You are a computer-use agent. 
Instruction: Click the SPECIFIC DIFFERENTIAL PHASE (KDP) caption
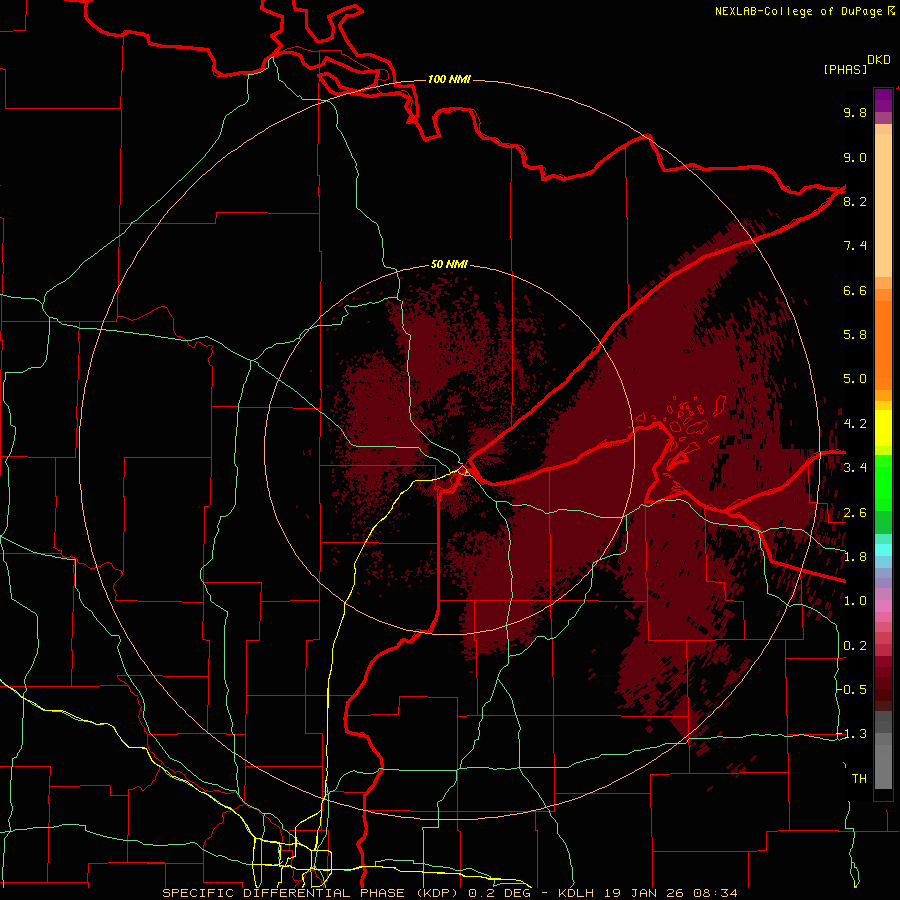312,893
